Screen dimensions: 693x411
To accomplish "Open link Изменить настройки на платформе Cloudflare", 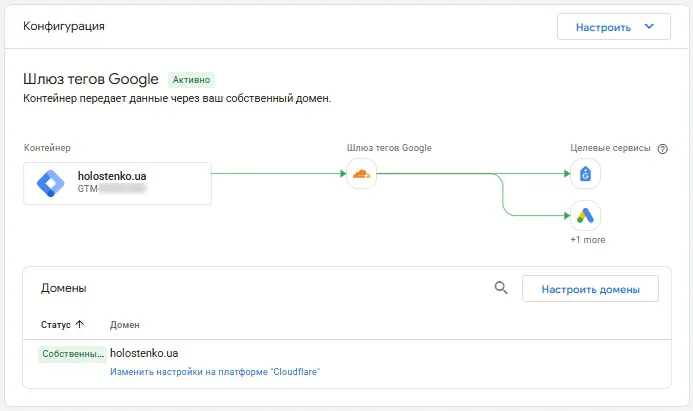I will [x=215, y=372].
